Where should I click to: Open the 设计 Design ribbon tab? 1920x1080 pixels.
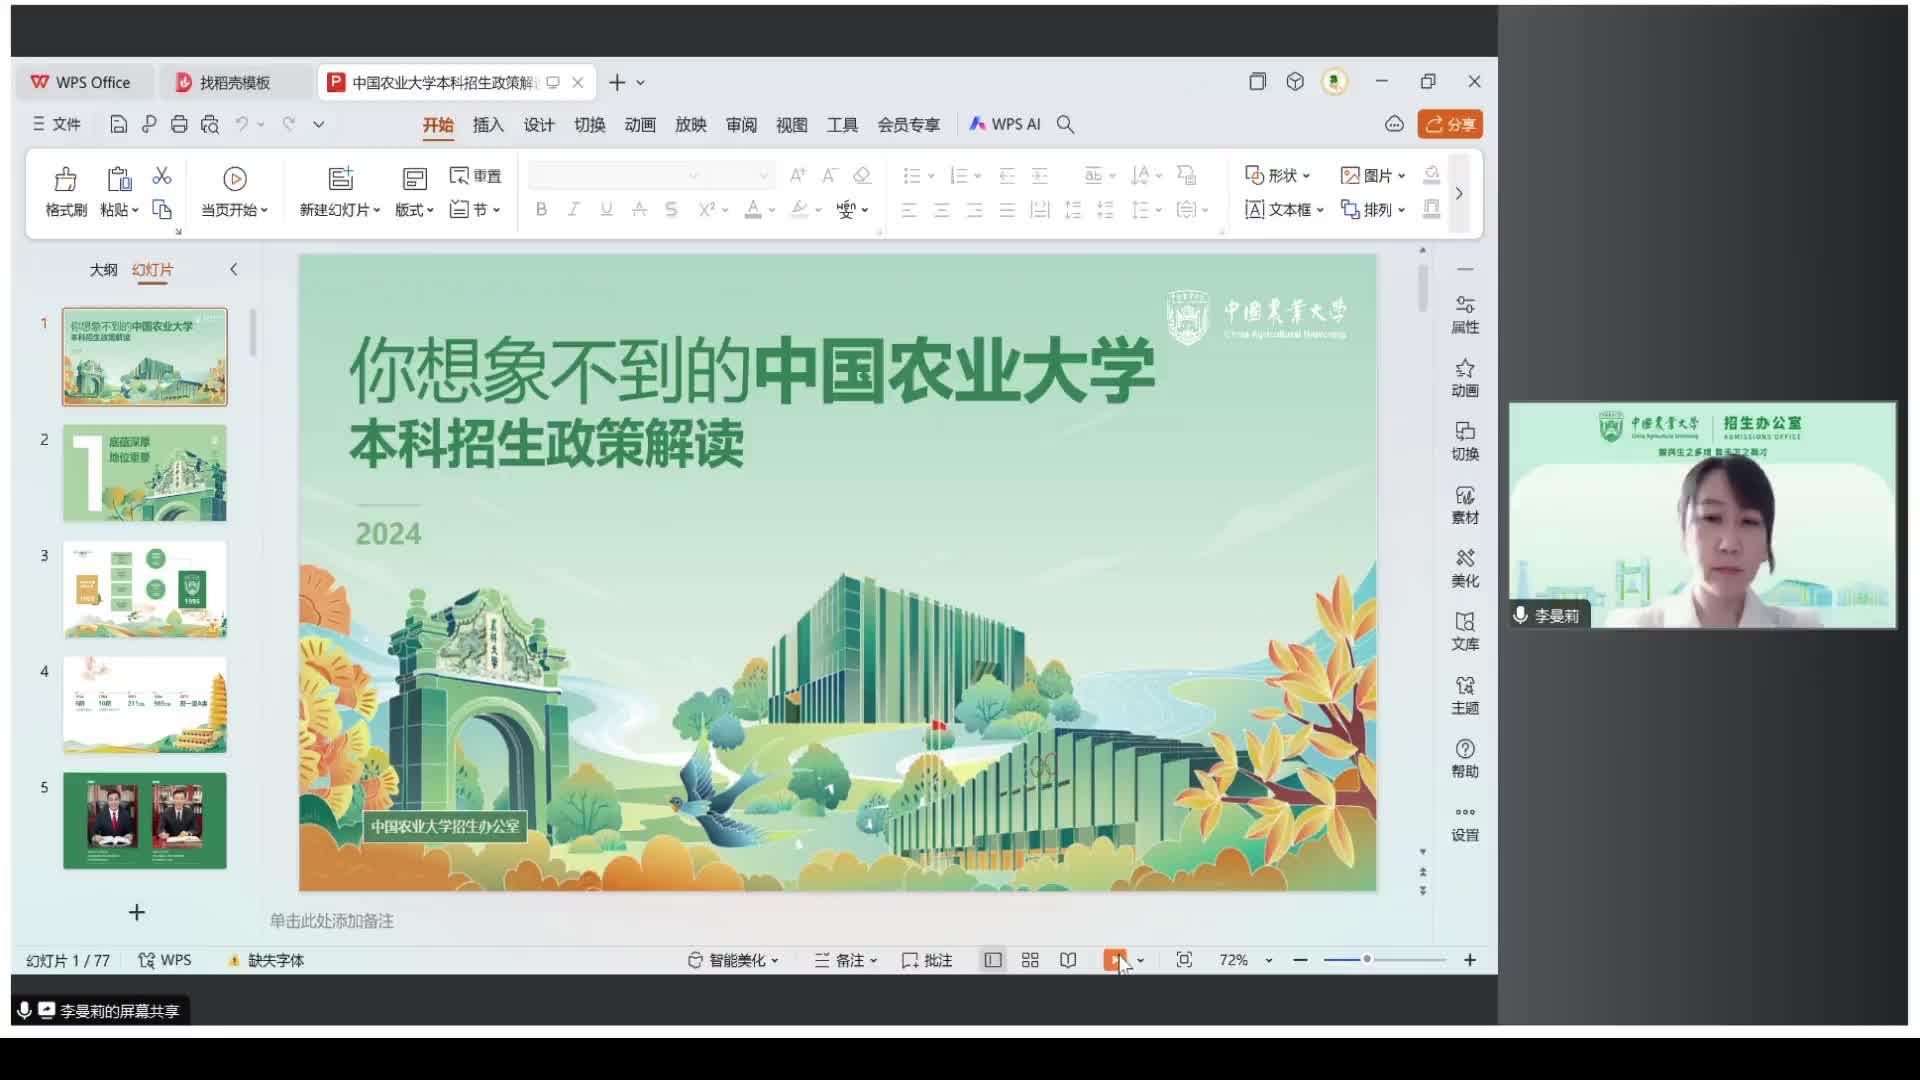(539, 124)
